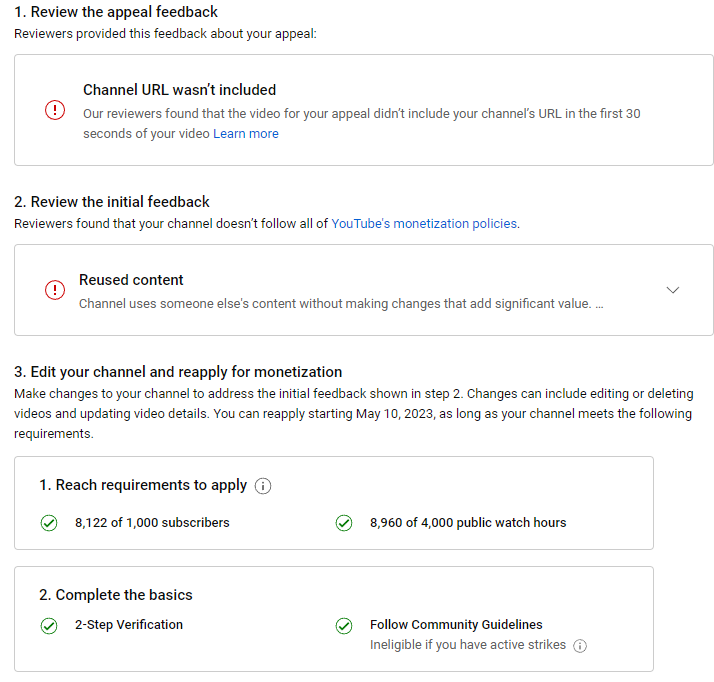Click Reviewers provided this feedback about your appeal text
This screenshot has height=682, width=714.
165,34
